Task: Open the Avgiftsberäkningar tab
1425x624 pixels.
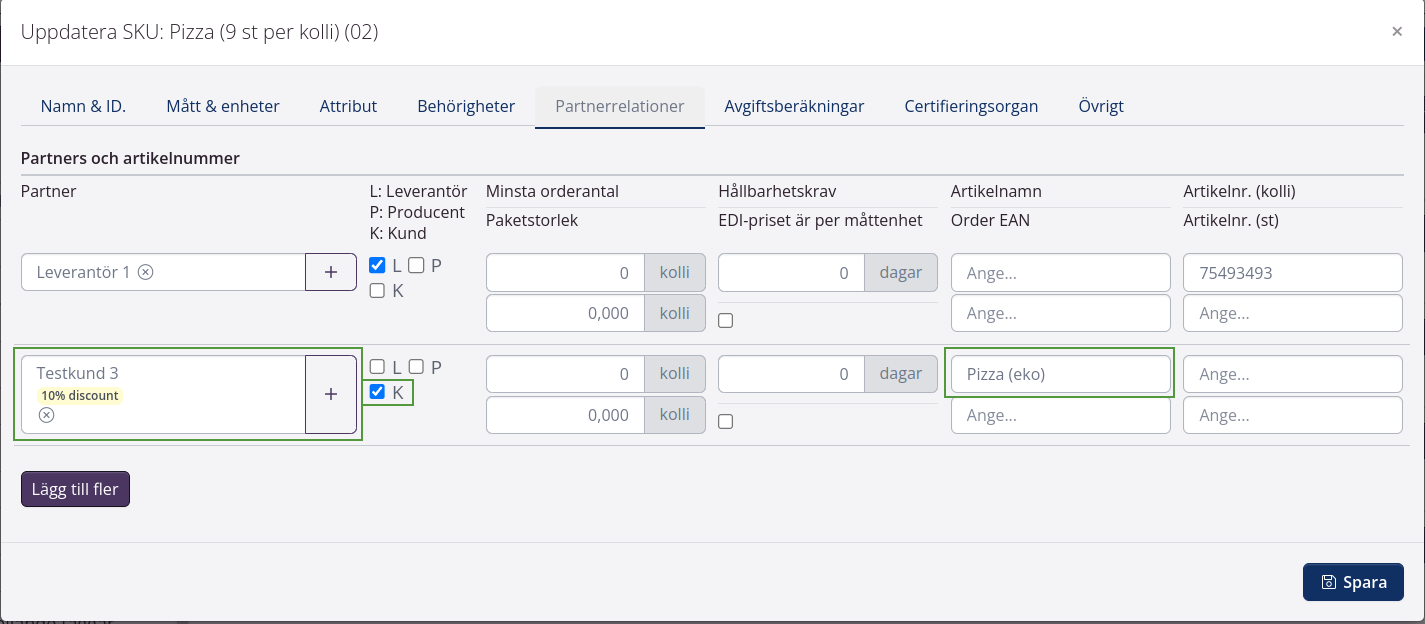Action: point(794,106)
